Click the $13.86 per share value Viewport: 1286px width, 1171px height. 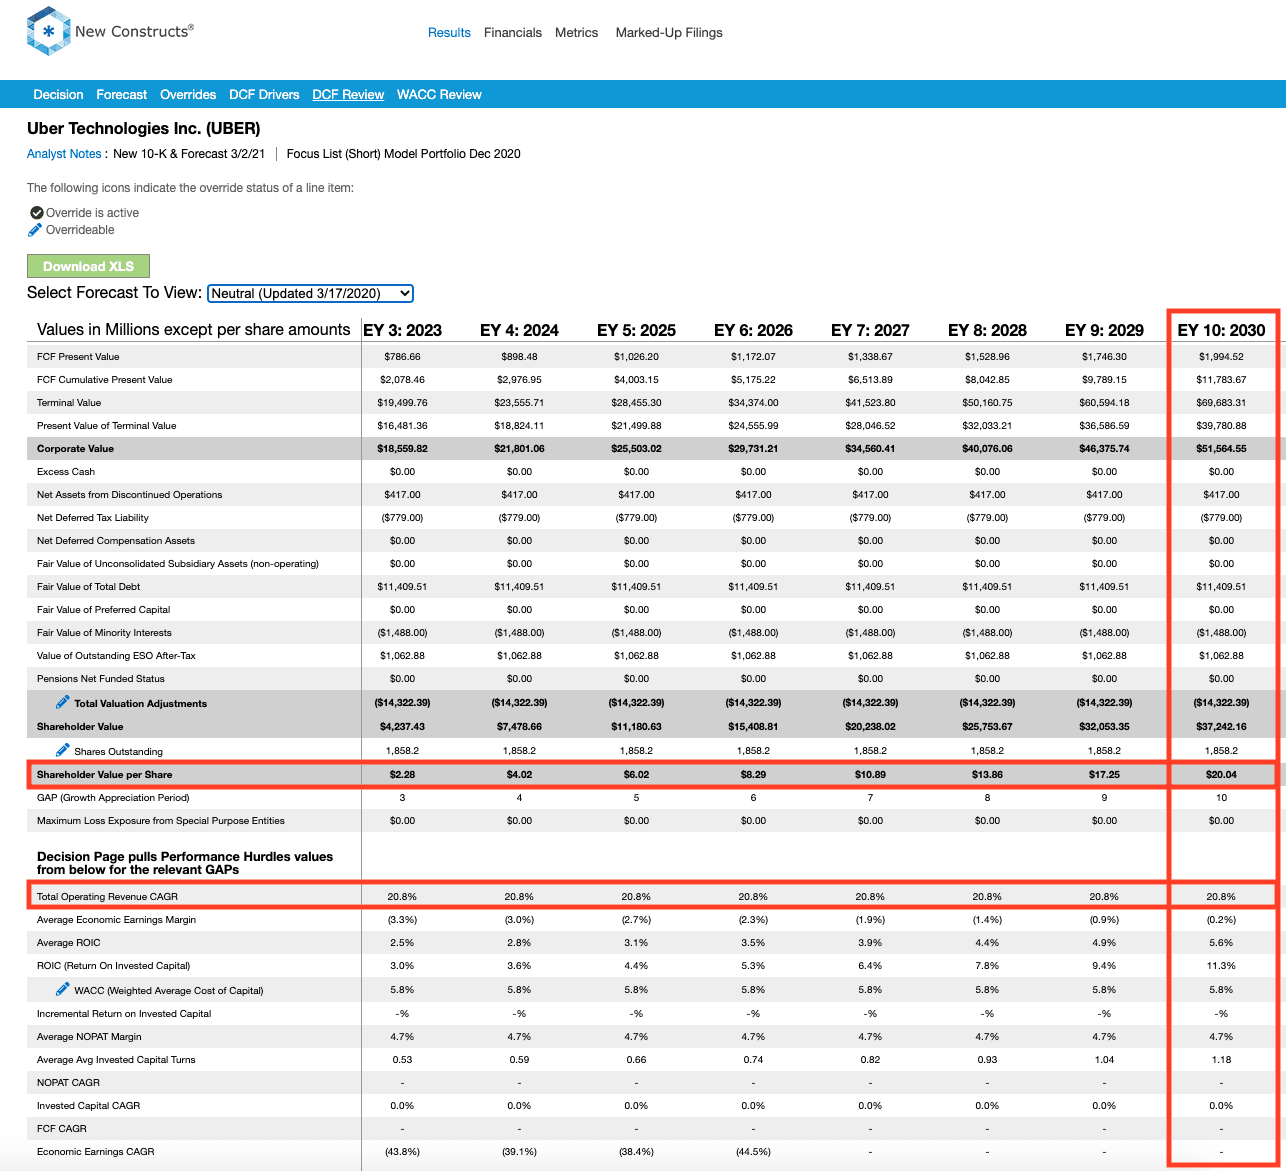click(987, 775)
